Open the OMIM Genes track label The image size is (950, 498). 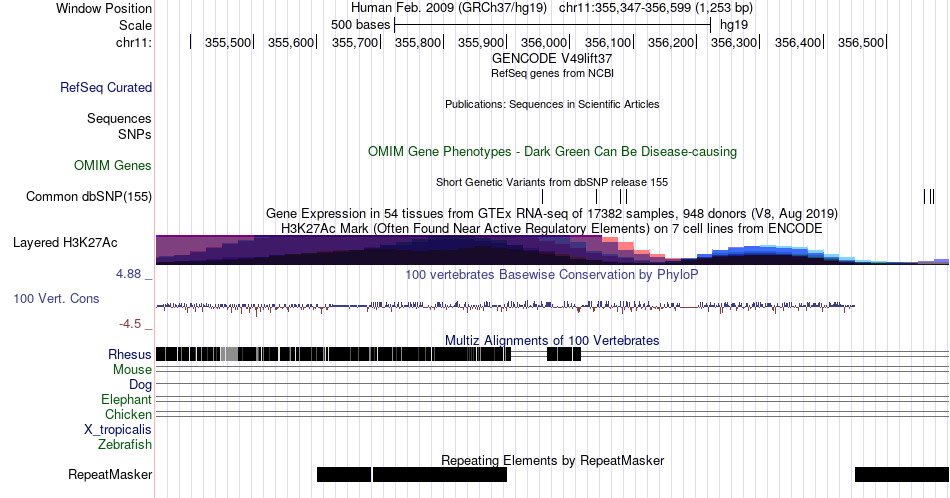[x=113, y=165]
